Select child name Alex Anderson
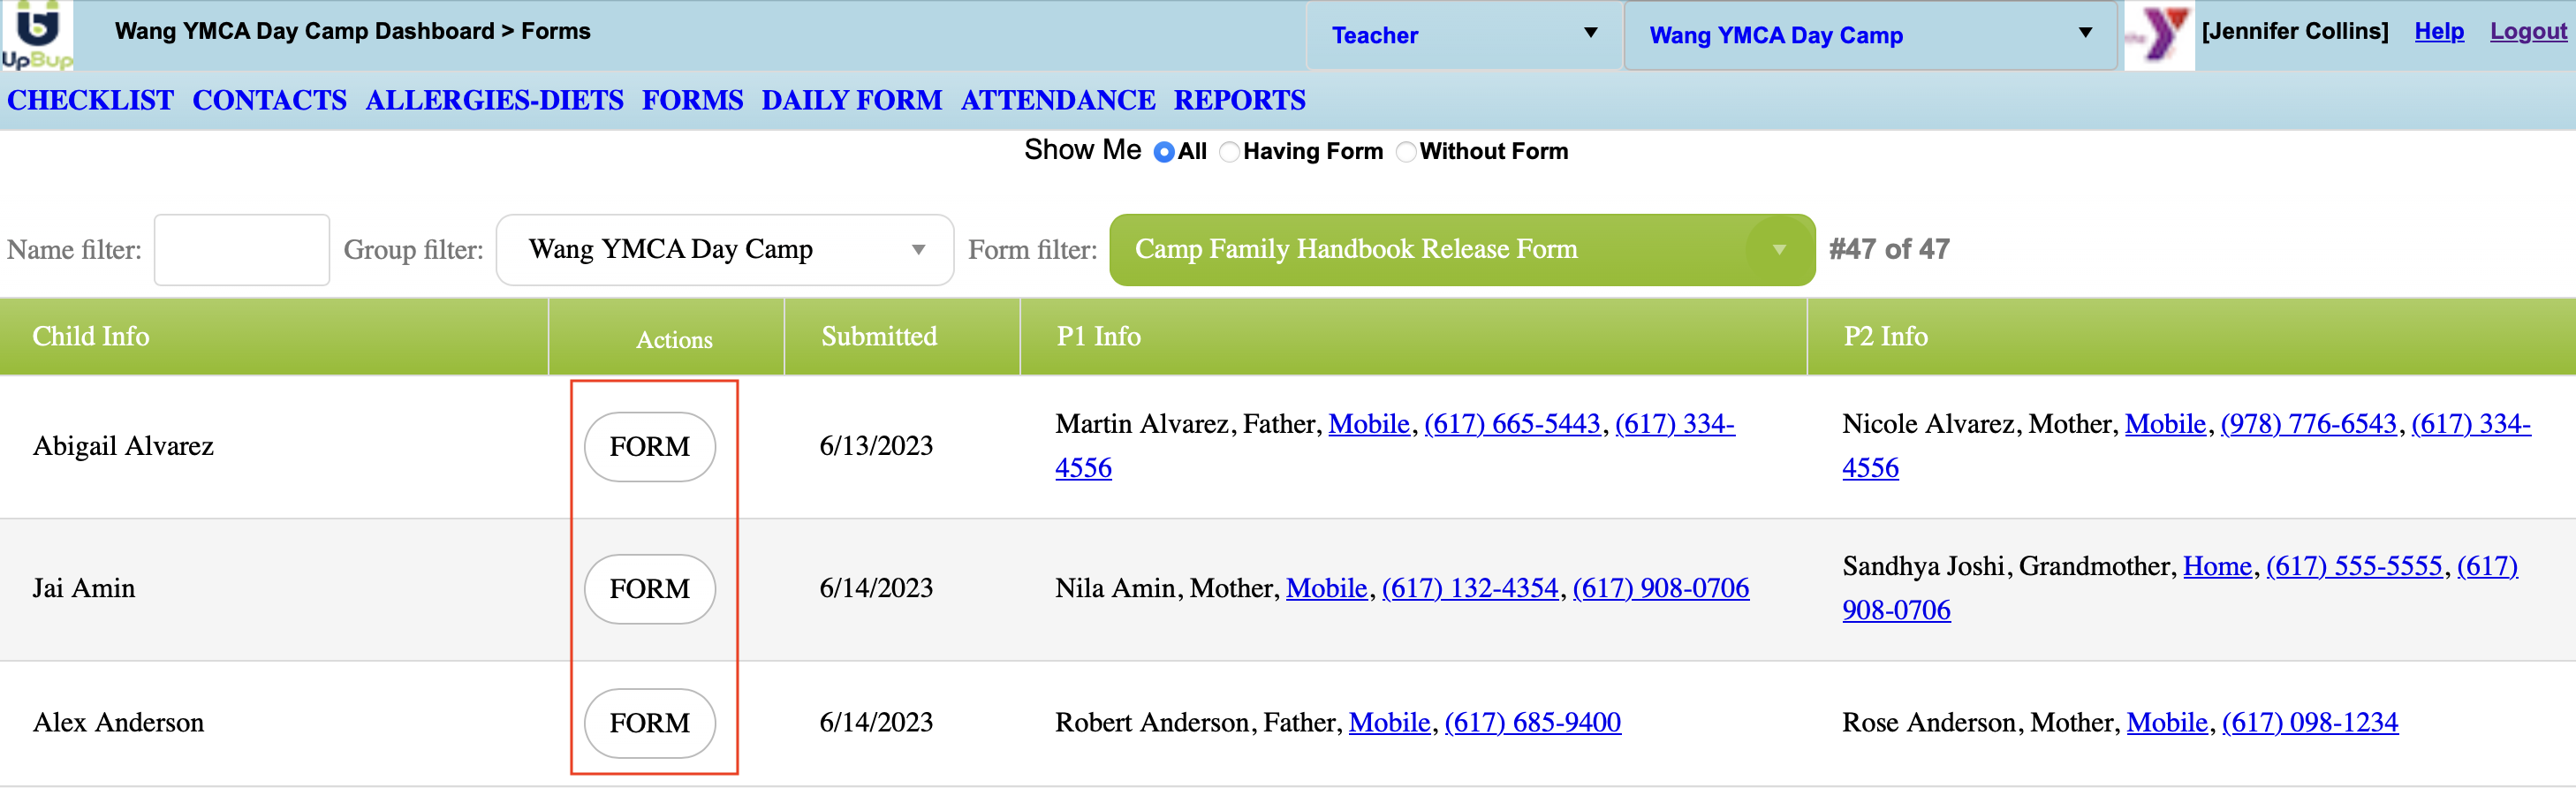This screenshot has width=2576, height=788. (x=118, y=722)
